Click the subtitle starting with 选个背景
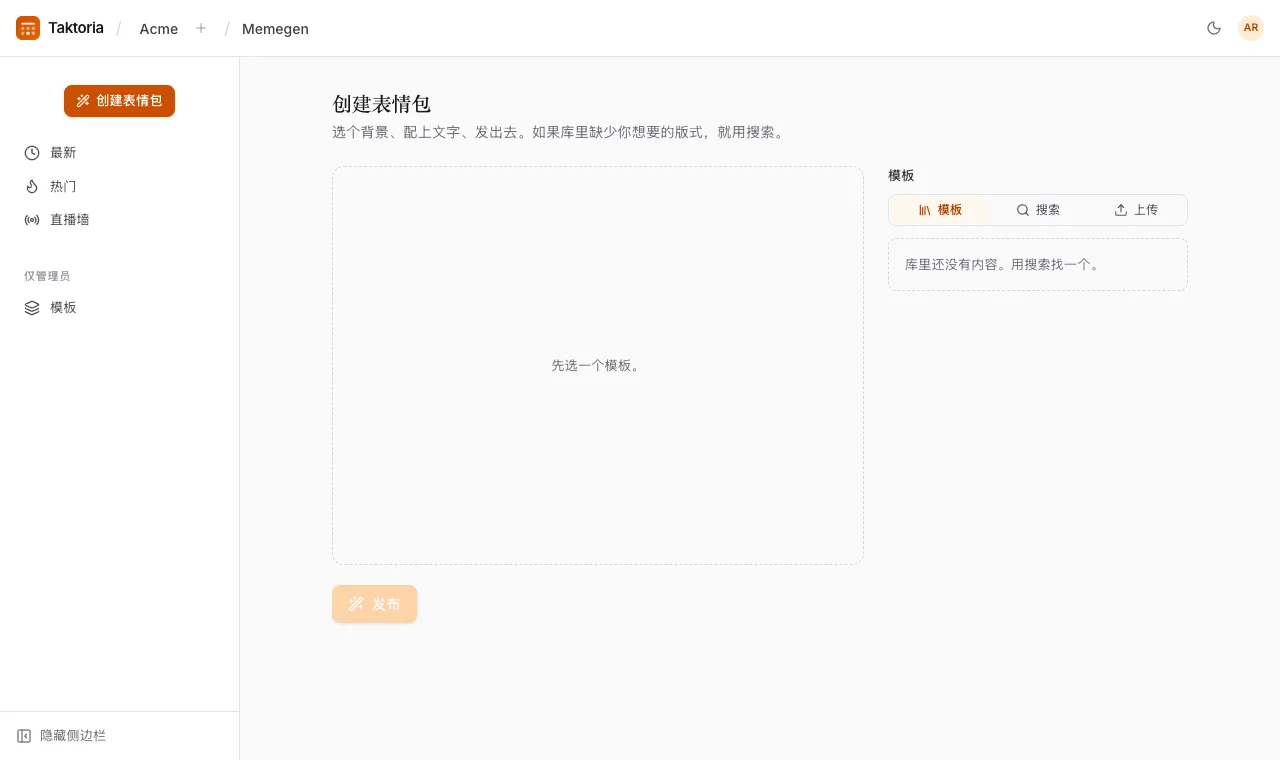Image resolution: width=1280 pixels, height=760 pixels. click(559, 132)
